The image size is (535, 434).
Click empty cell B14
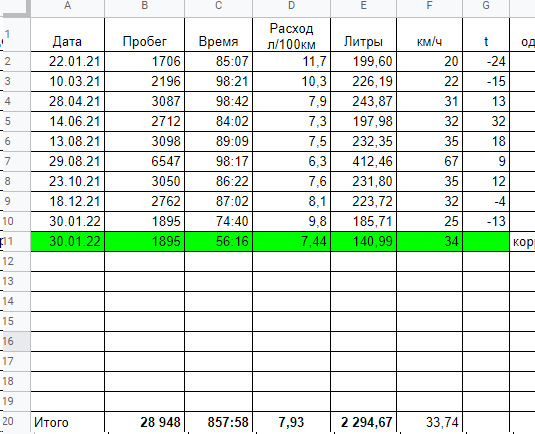(x=144, y=301)
